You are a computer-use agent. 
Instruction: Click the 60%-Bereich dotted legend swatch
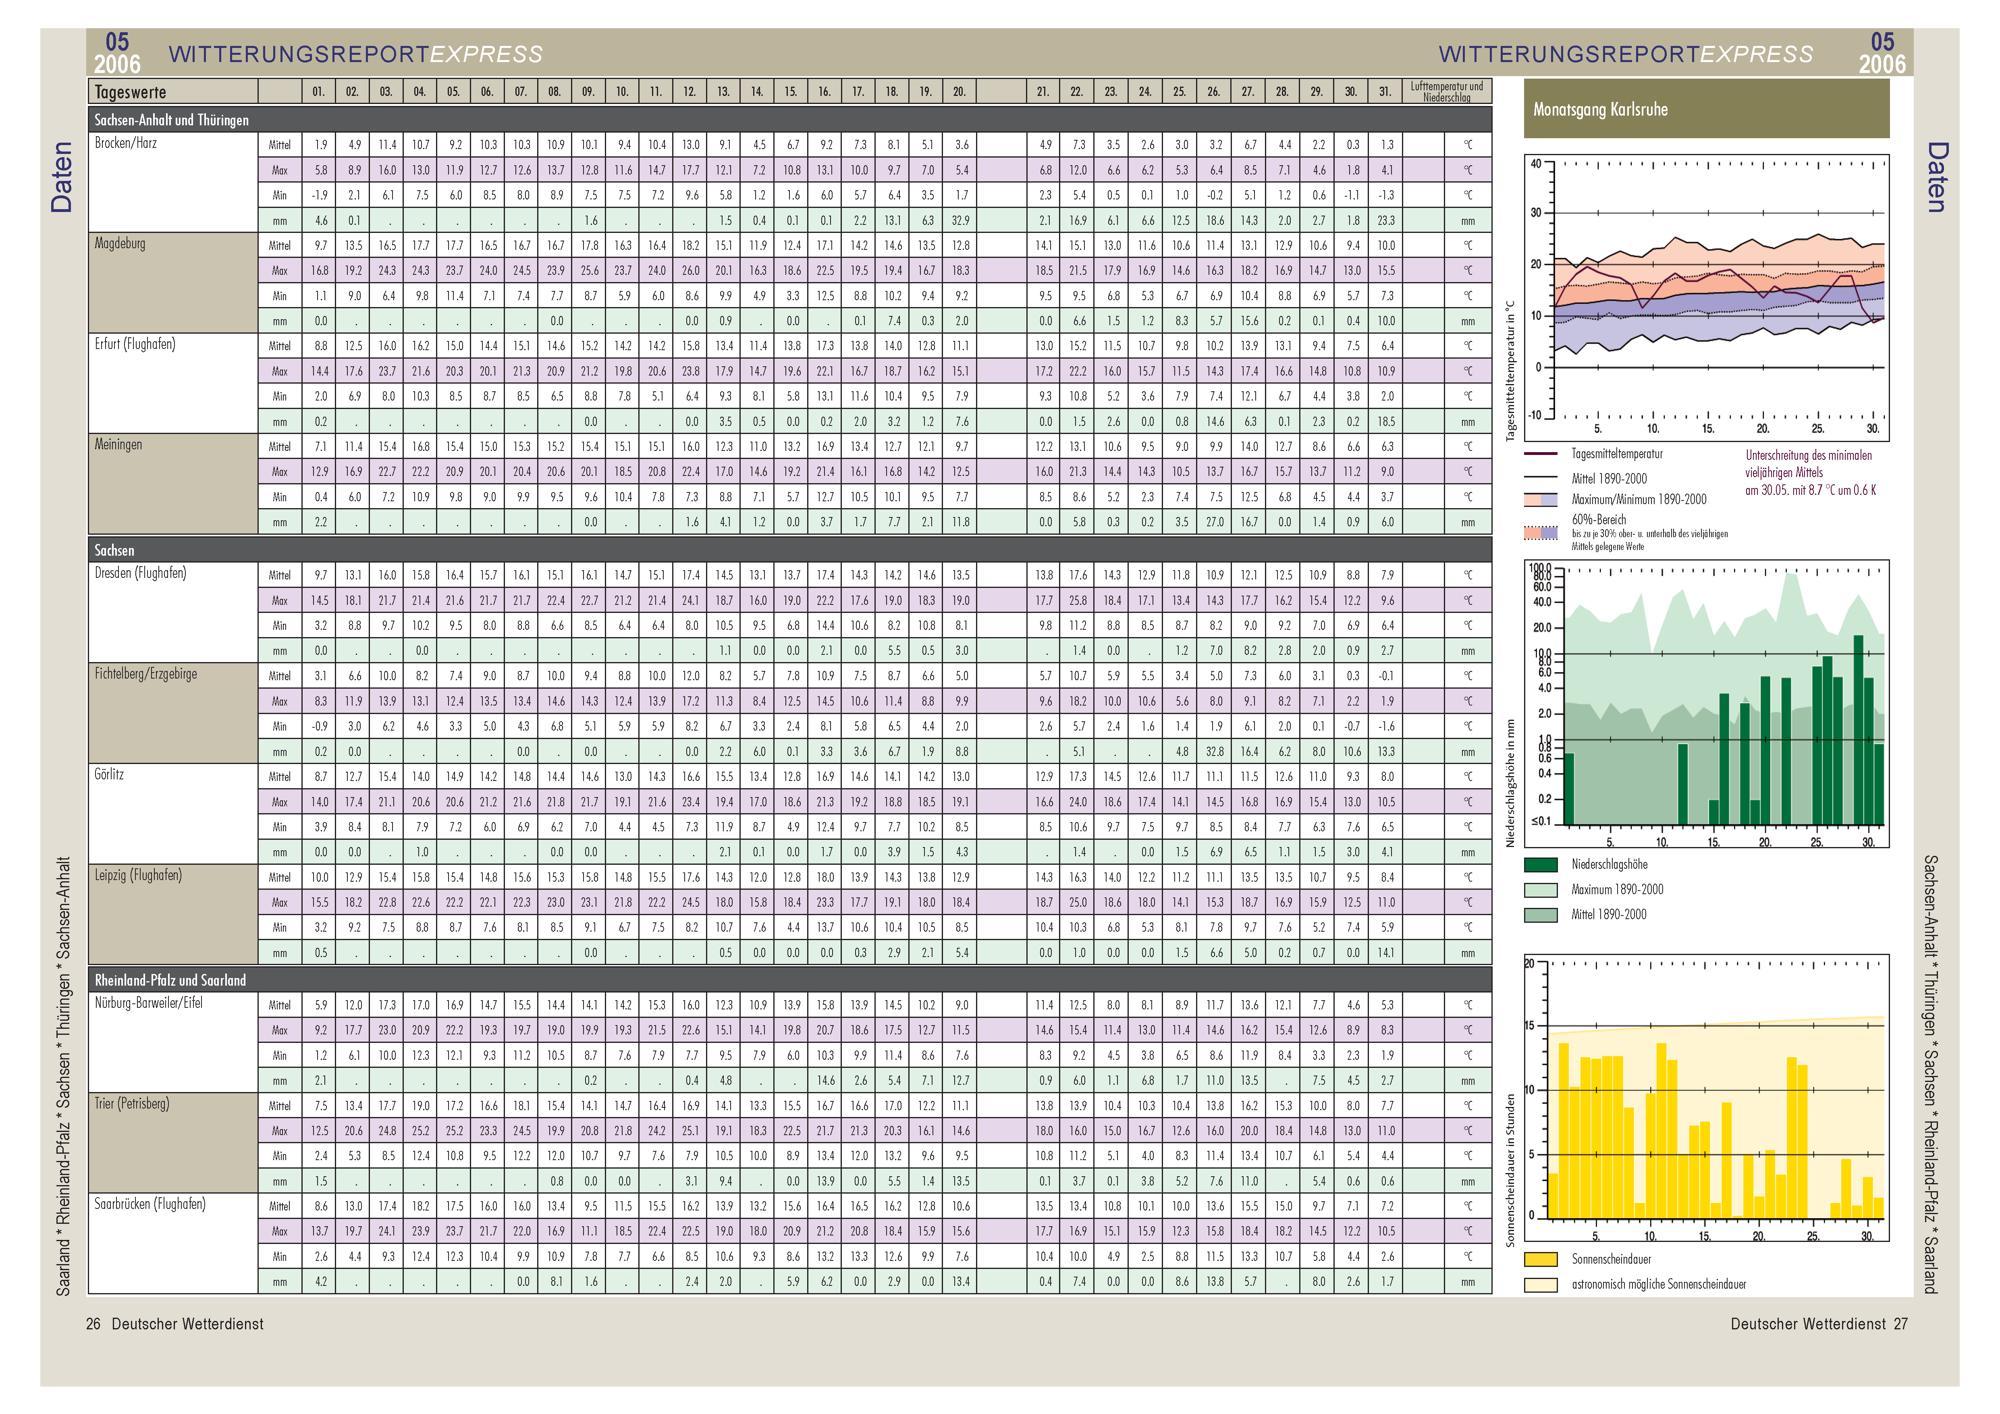coord(1541,534)
